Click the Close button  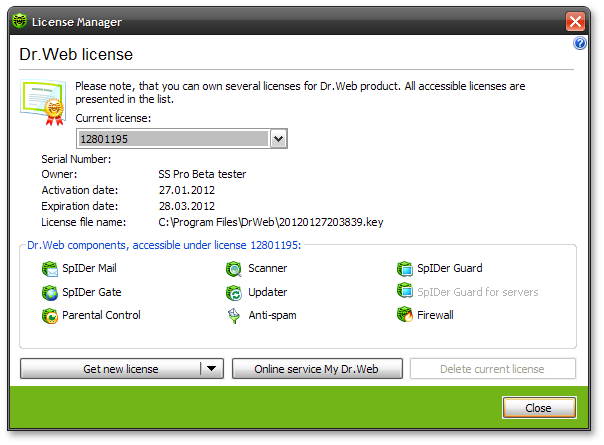[x=539, y=408]
